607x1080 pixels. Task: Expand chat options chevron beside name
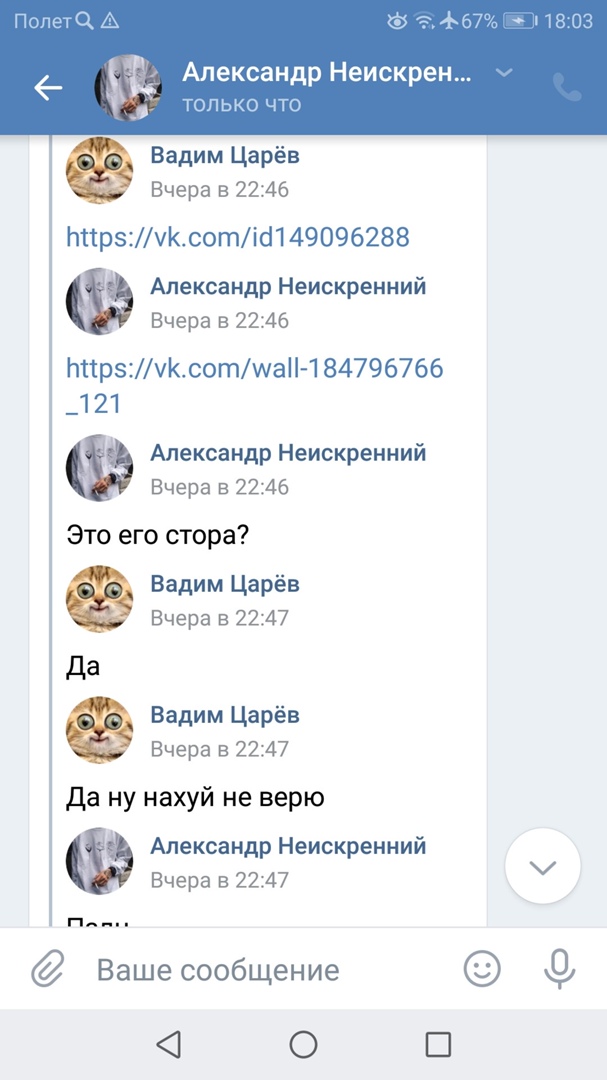505,72
